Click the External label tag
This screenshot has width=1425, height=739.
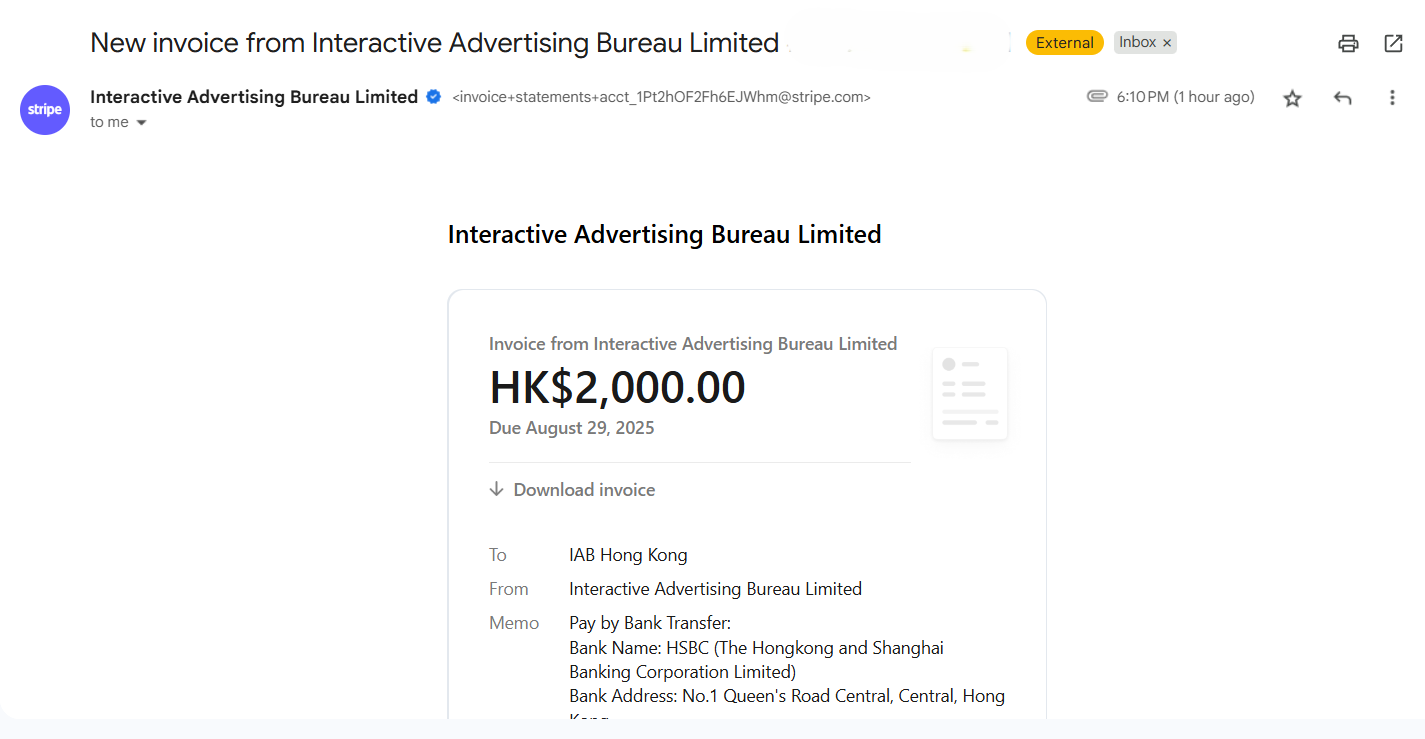[x=1064, y=43]
